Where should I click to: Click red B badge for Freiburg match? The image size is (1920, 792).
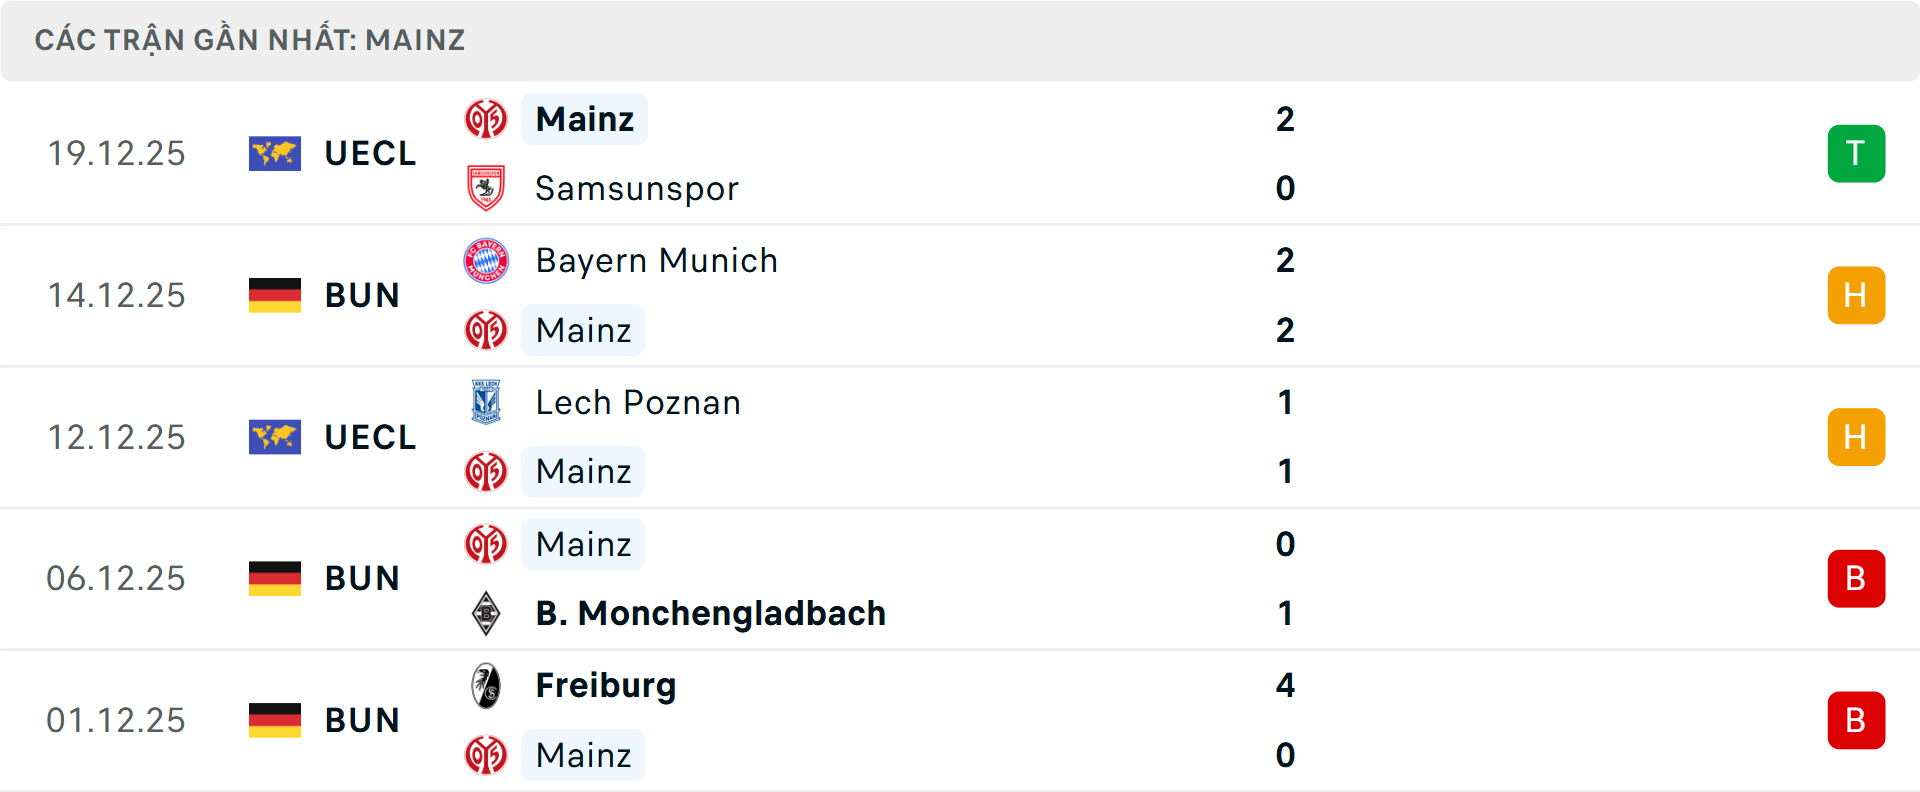[1856, 720]
